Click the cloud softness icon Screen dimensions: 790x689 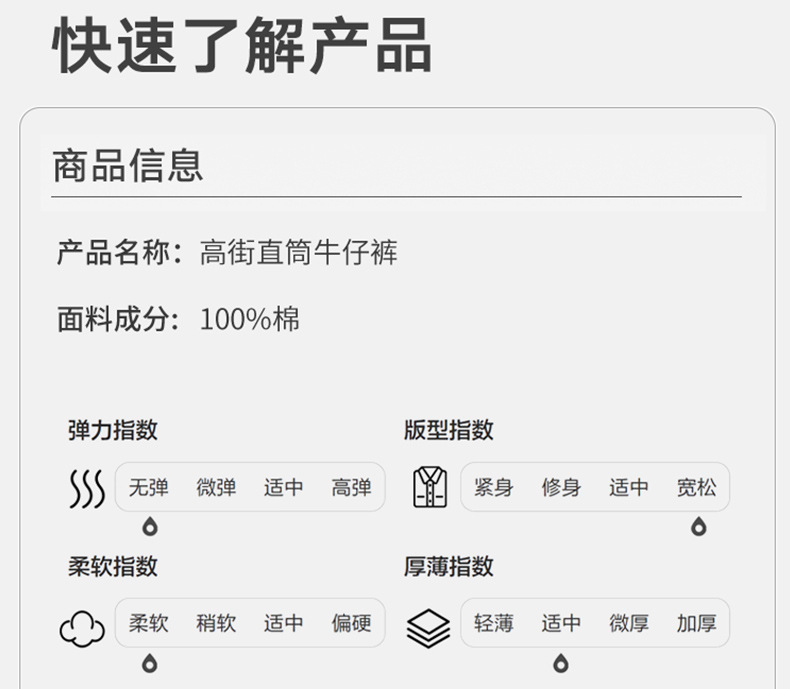pos(82,629)
